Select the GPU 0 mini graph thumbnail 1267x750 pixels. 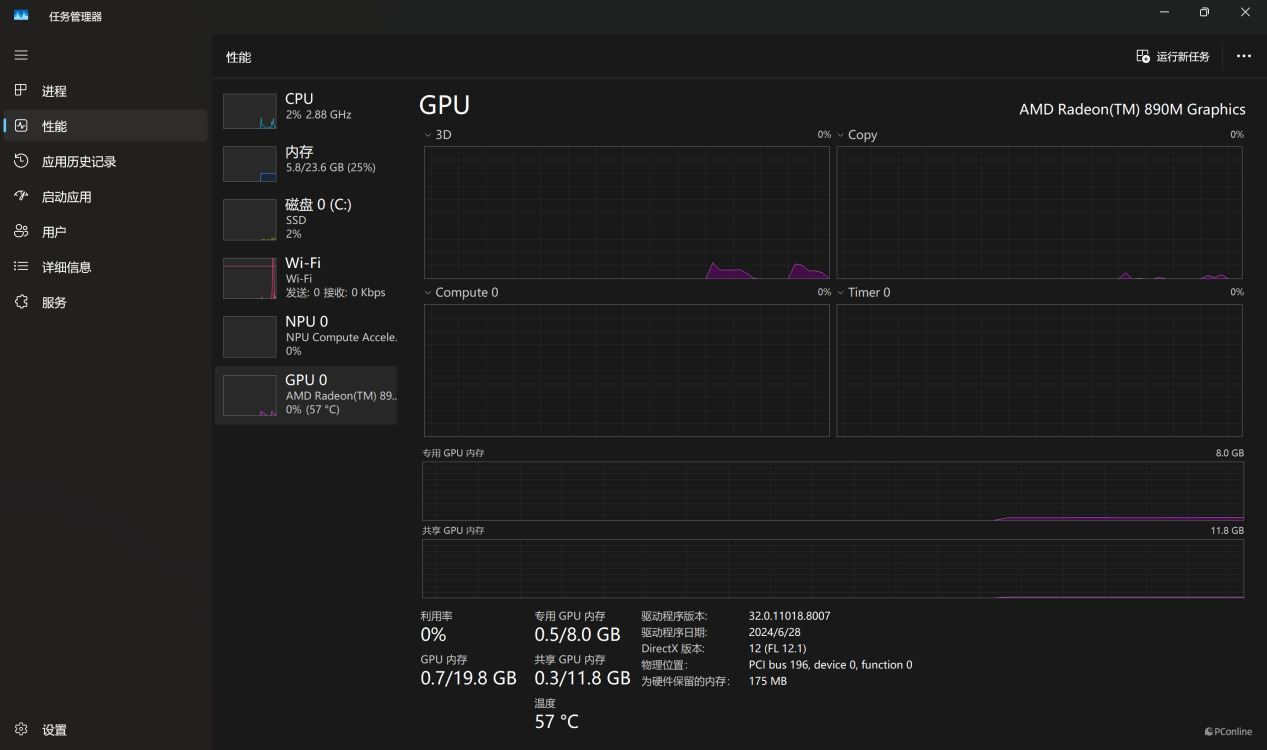(x=250, y=396)
